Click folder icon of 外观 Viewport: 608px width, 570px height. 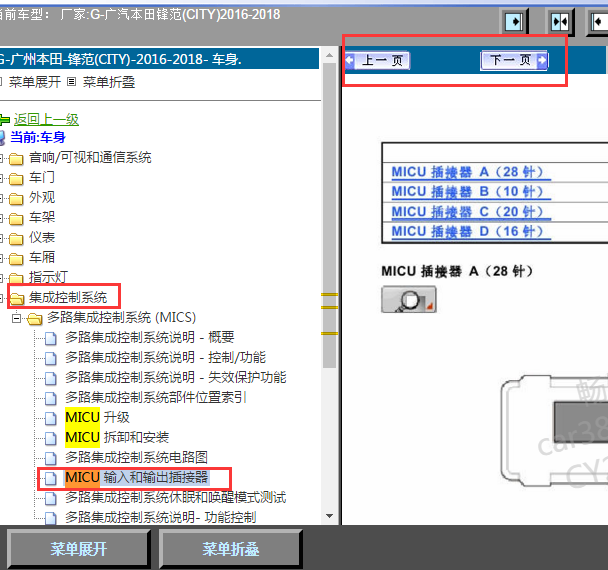click(x=16, y=199)
